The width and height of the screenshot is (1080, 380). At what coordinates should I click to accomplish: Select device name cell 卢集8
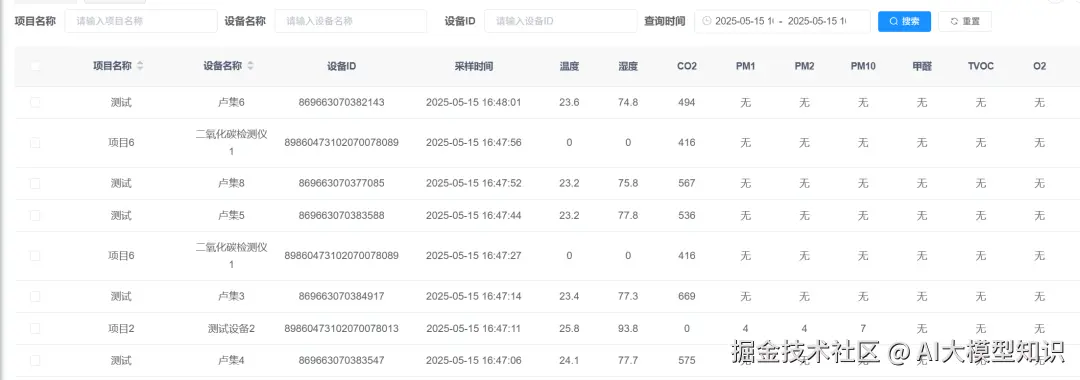tap(231, 184)
